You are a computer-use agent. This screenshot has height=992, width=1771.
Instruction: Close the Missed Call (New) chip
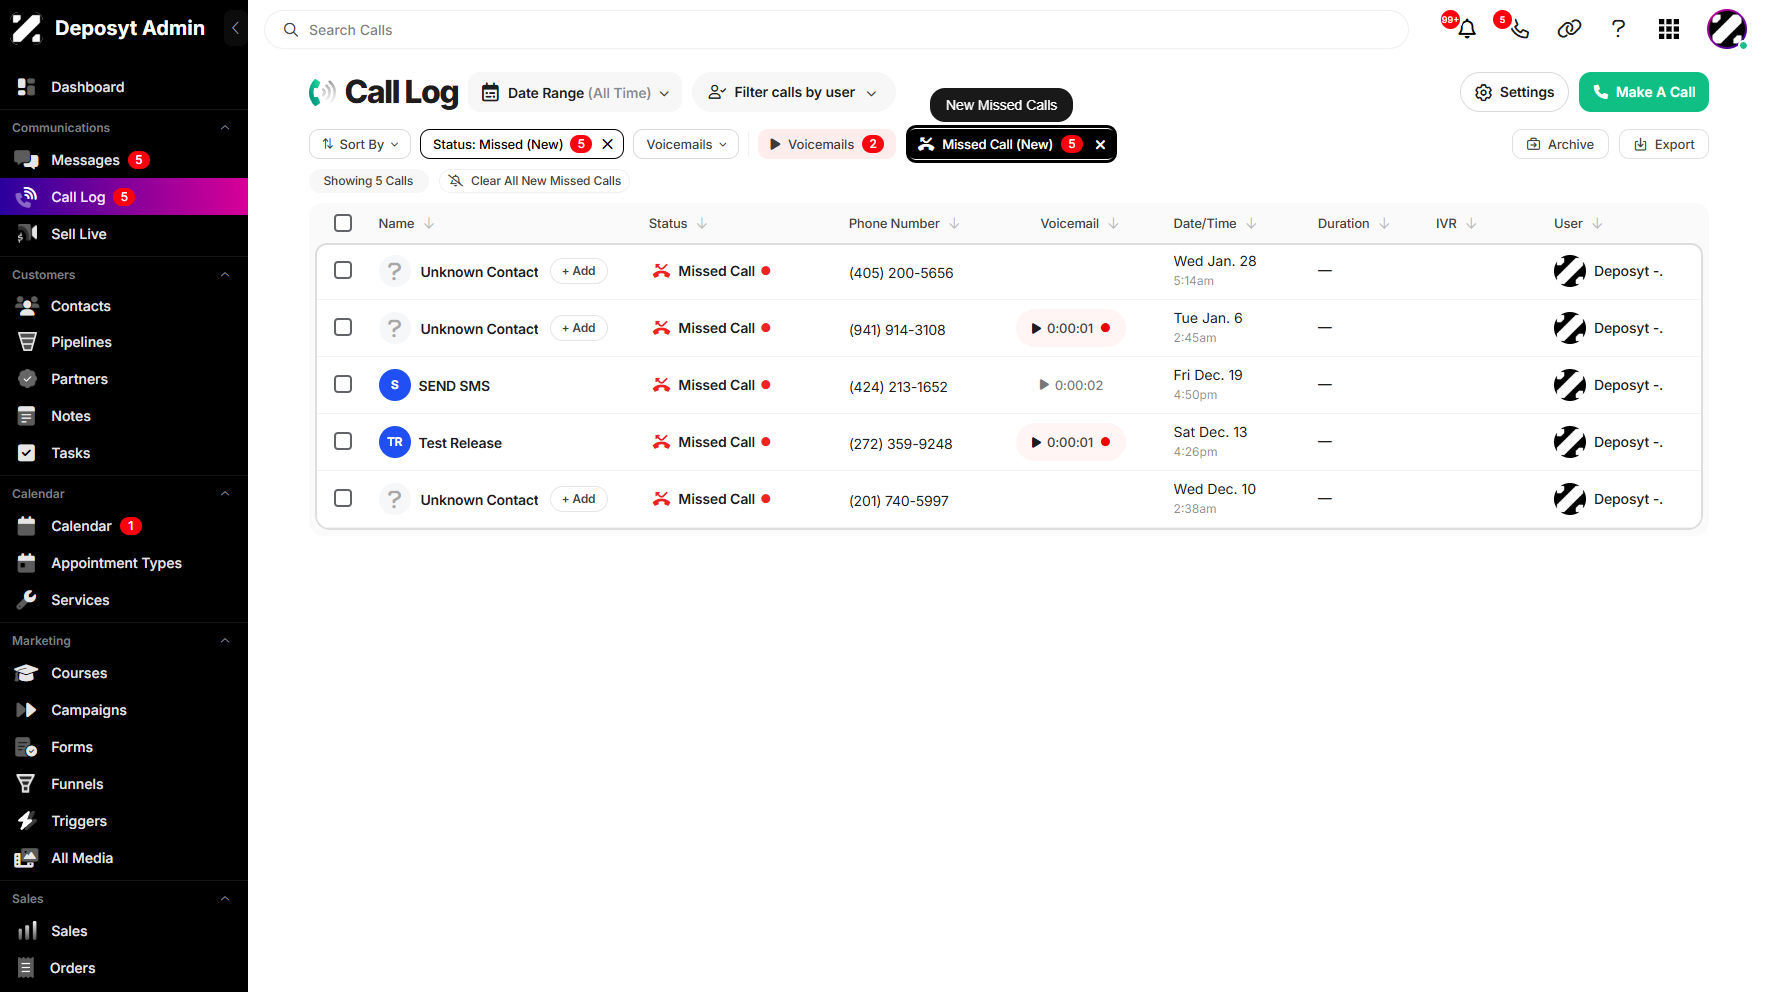tap(1100, 144)
